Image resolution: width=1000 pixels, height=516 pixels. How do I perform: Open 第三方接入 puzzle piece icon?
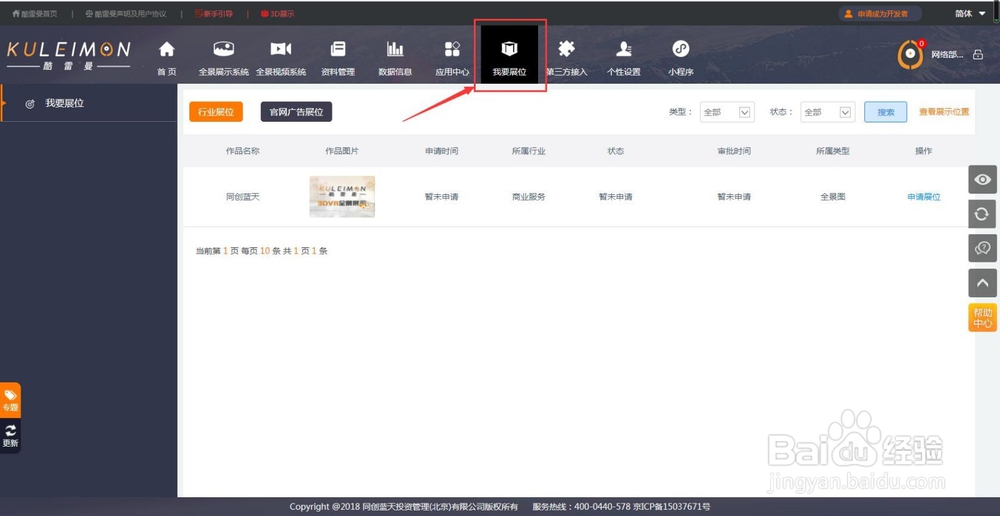(566, 49)
